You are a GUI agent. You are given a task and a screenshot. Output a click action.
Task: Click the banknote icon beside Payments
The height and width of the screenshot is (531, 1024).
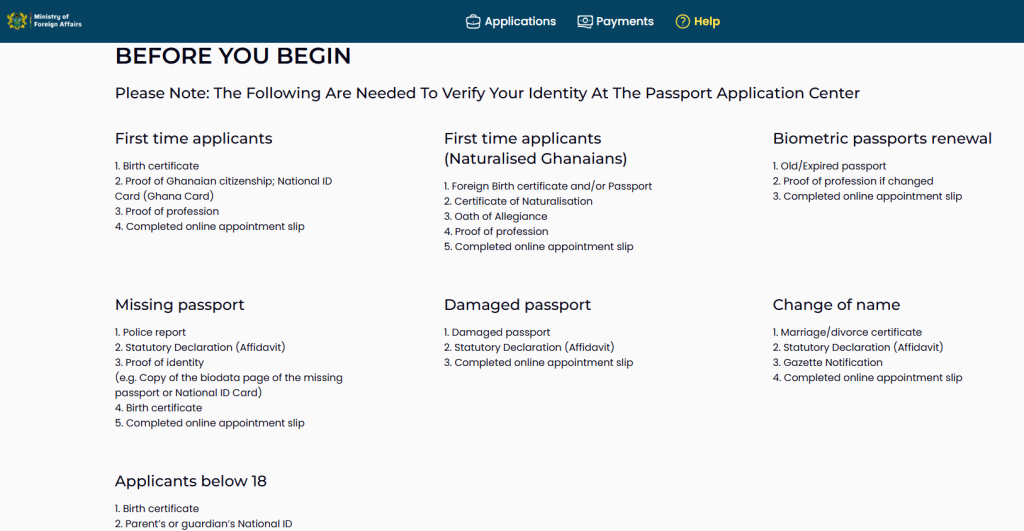pos(585,21)
